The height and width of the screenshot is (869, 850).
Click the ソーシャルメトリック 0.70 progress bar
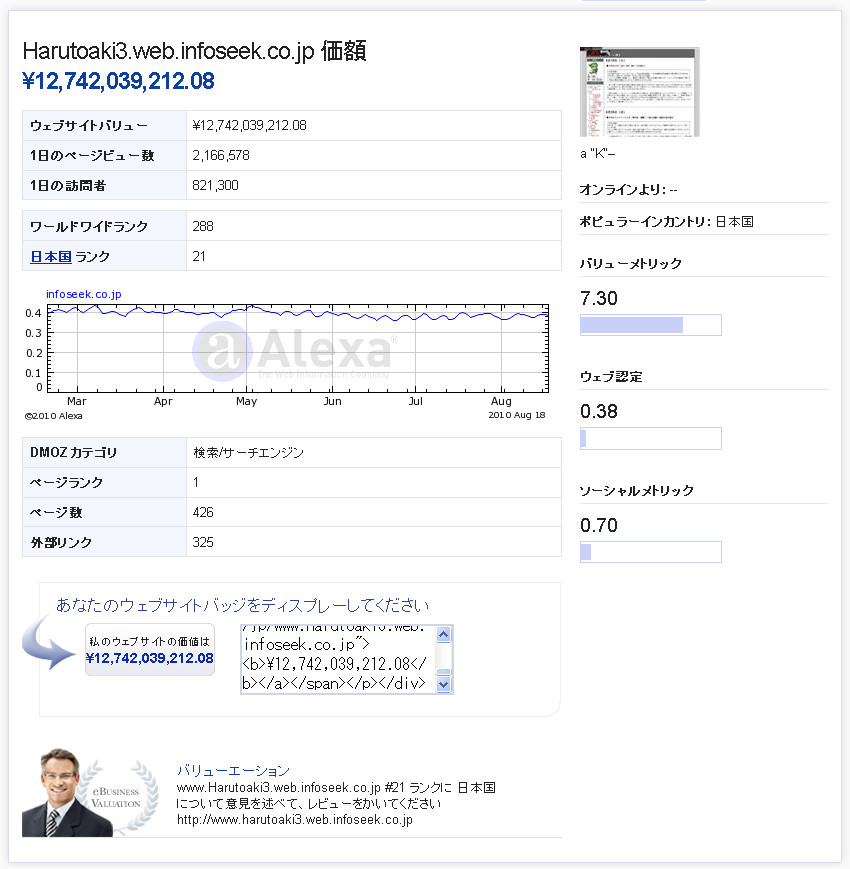click(651, 552)
